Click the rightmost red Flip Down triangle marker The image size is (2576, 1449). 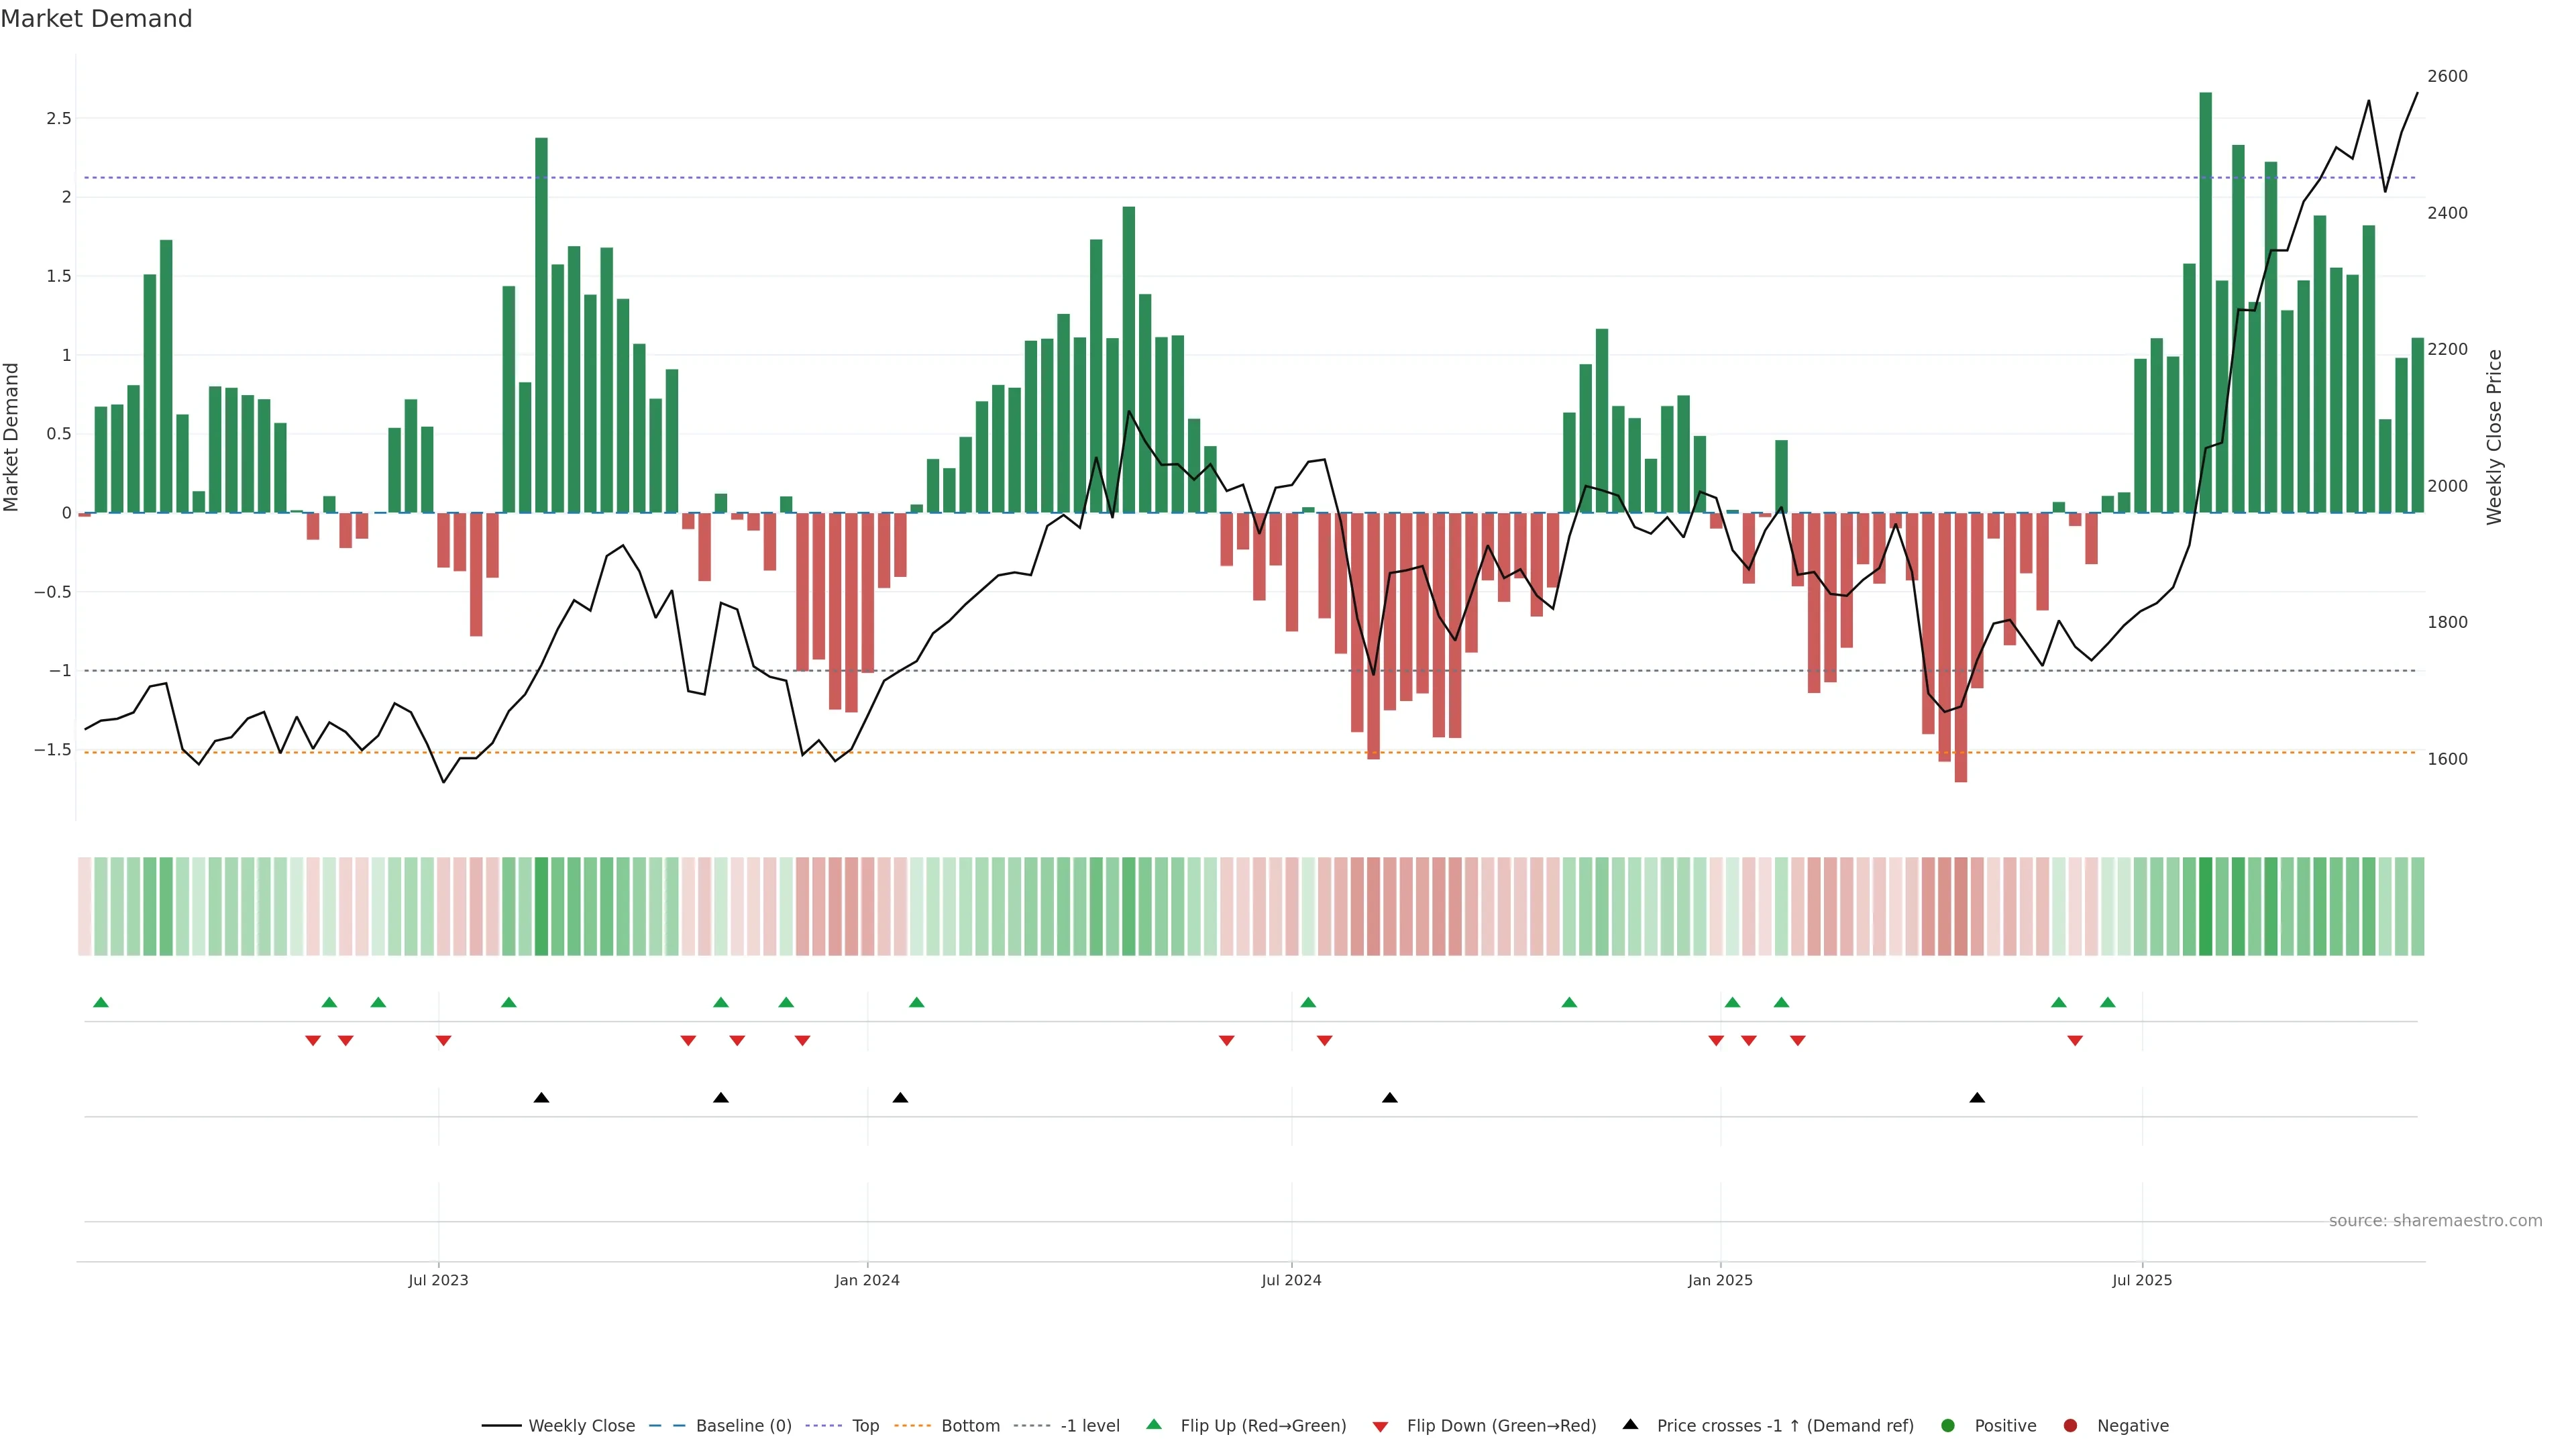point(2075,1041)
